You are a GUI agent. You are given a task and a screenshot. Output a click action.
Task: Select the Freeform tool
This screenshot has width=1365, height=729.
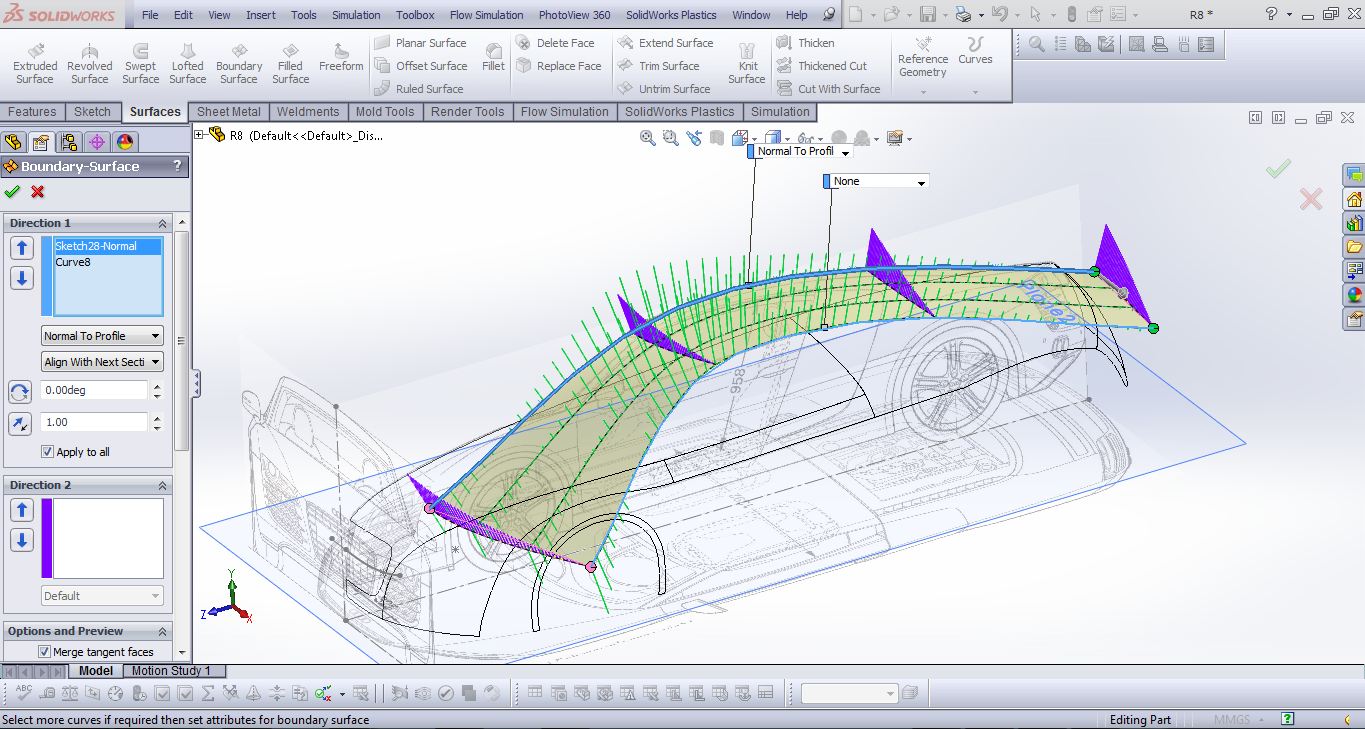pos(341,58)
